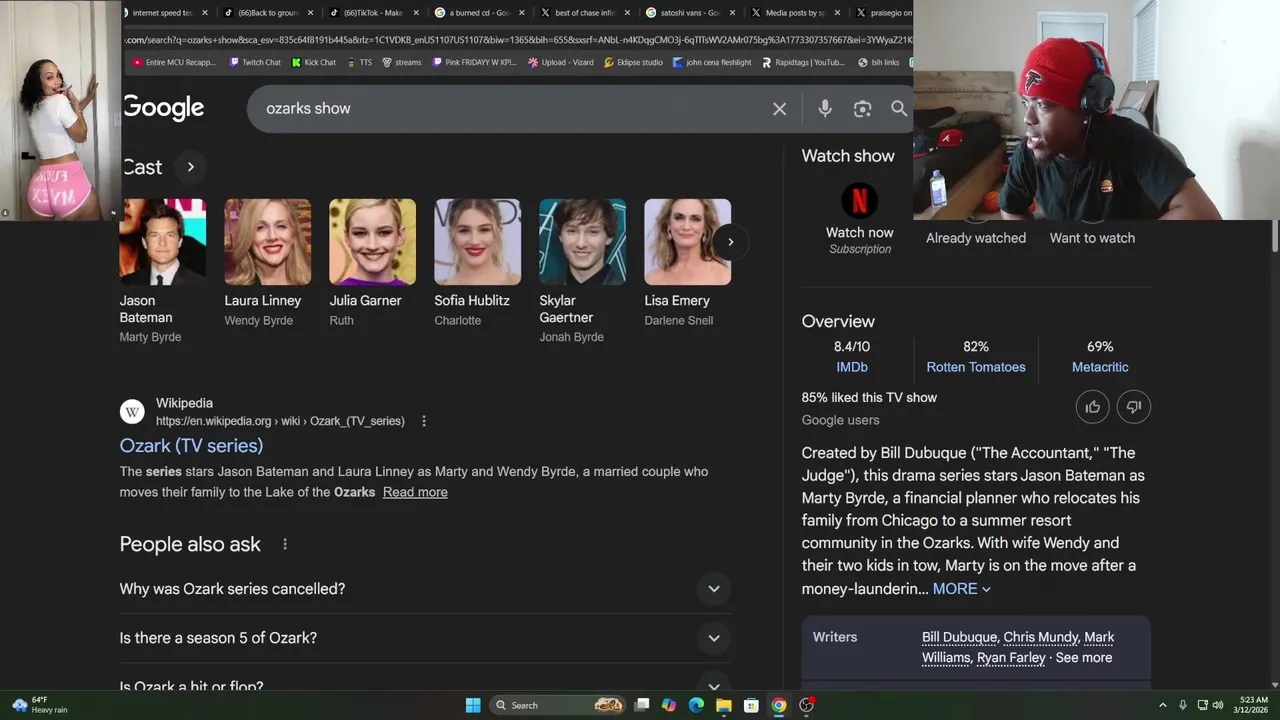
Task: Expand 'Is Ozark a hit or flop?' question
Action: click(425, 686)
